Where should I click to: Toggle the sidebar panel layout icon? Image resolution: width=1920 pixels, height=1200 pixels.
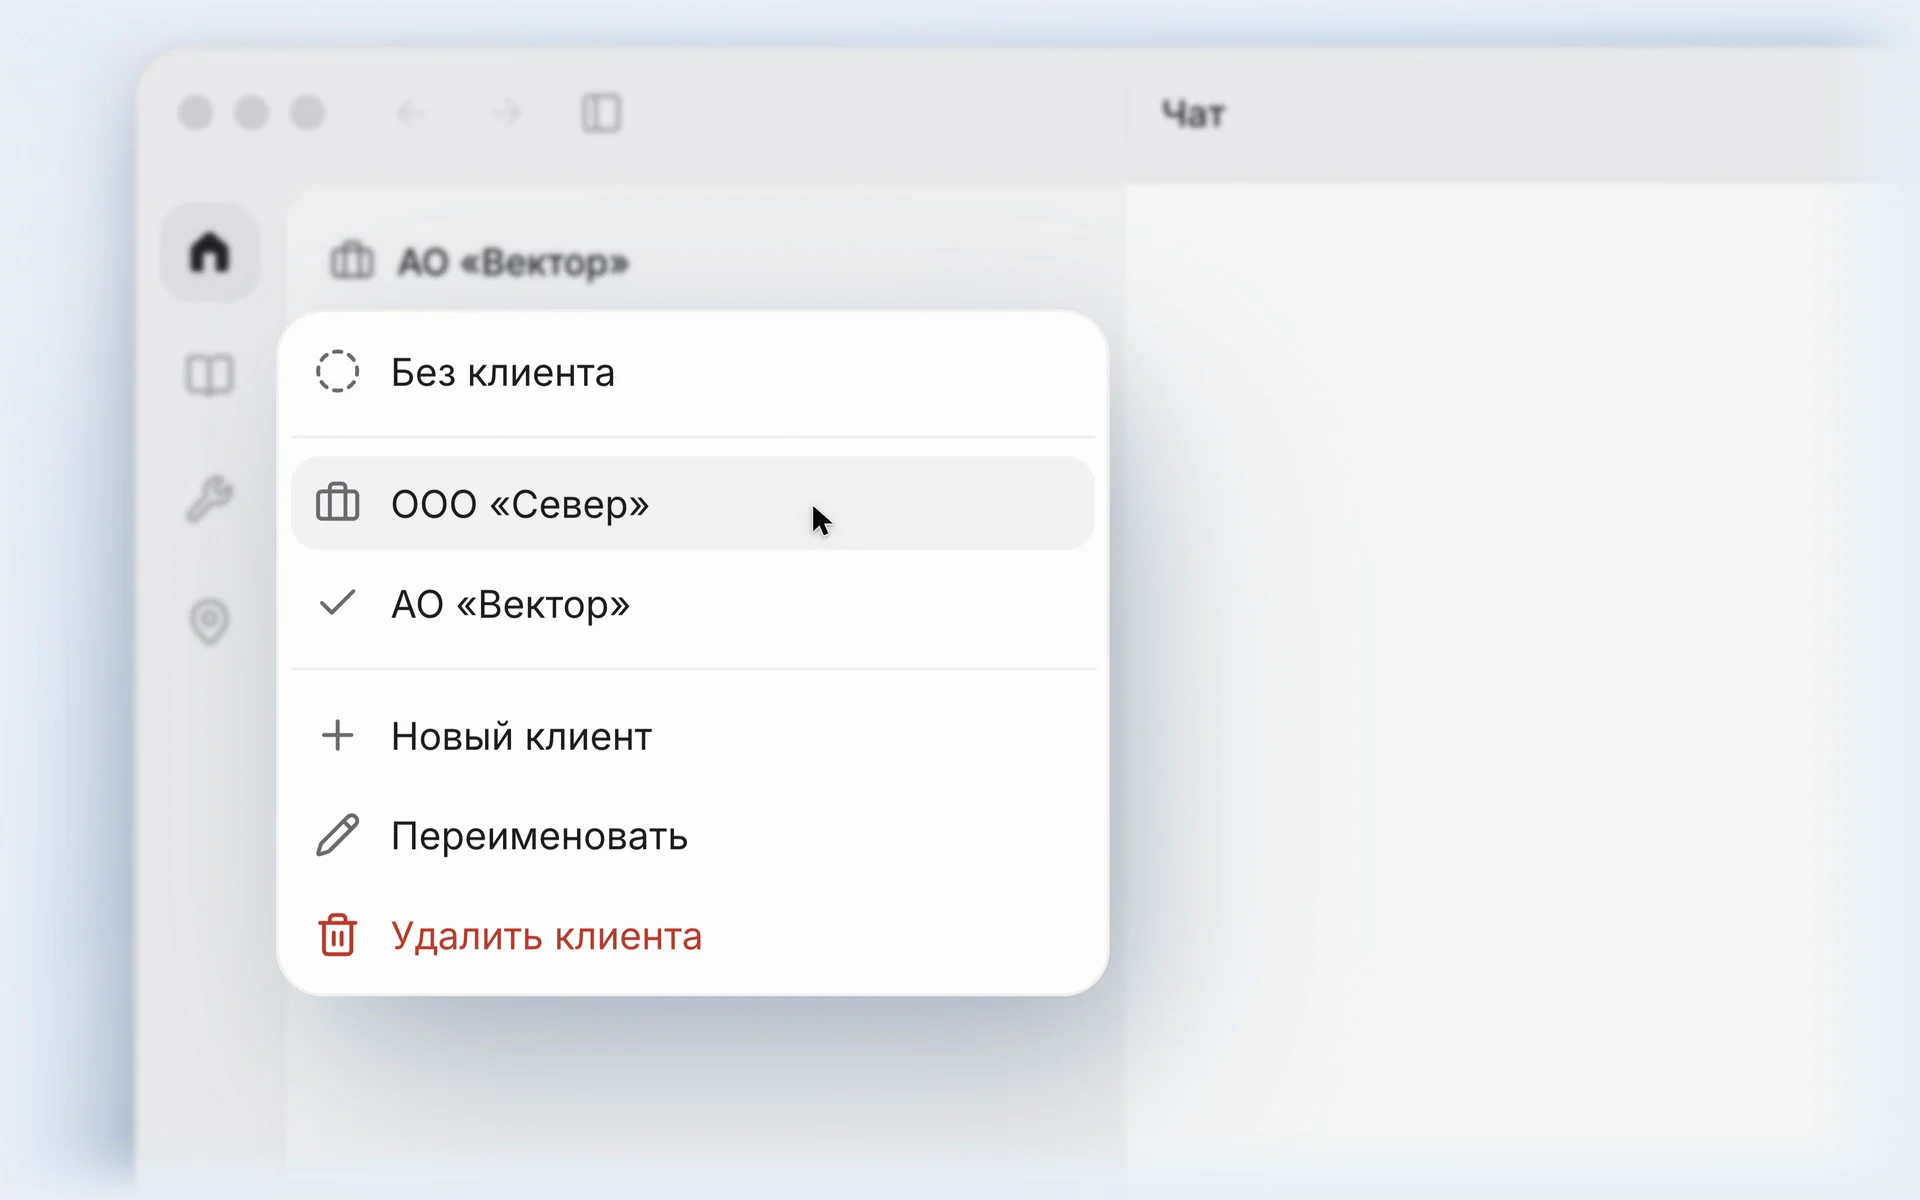click(601, 113)
